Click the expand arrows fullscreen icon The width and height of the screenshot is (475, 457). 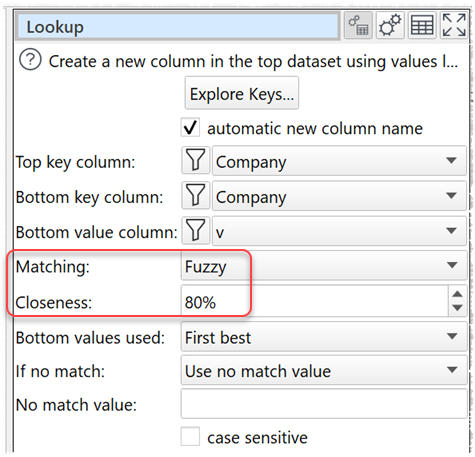tap(454, 25)
